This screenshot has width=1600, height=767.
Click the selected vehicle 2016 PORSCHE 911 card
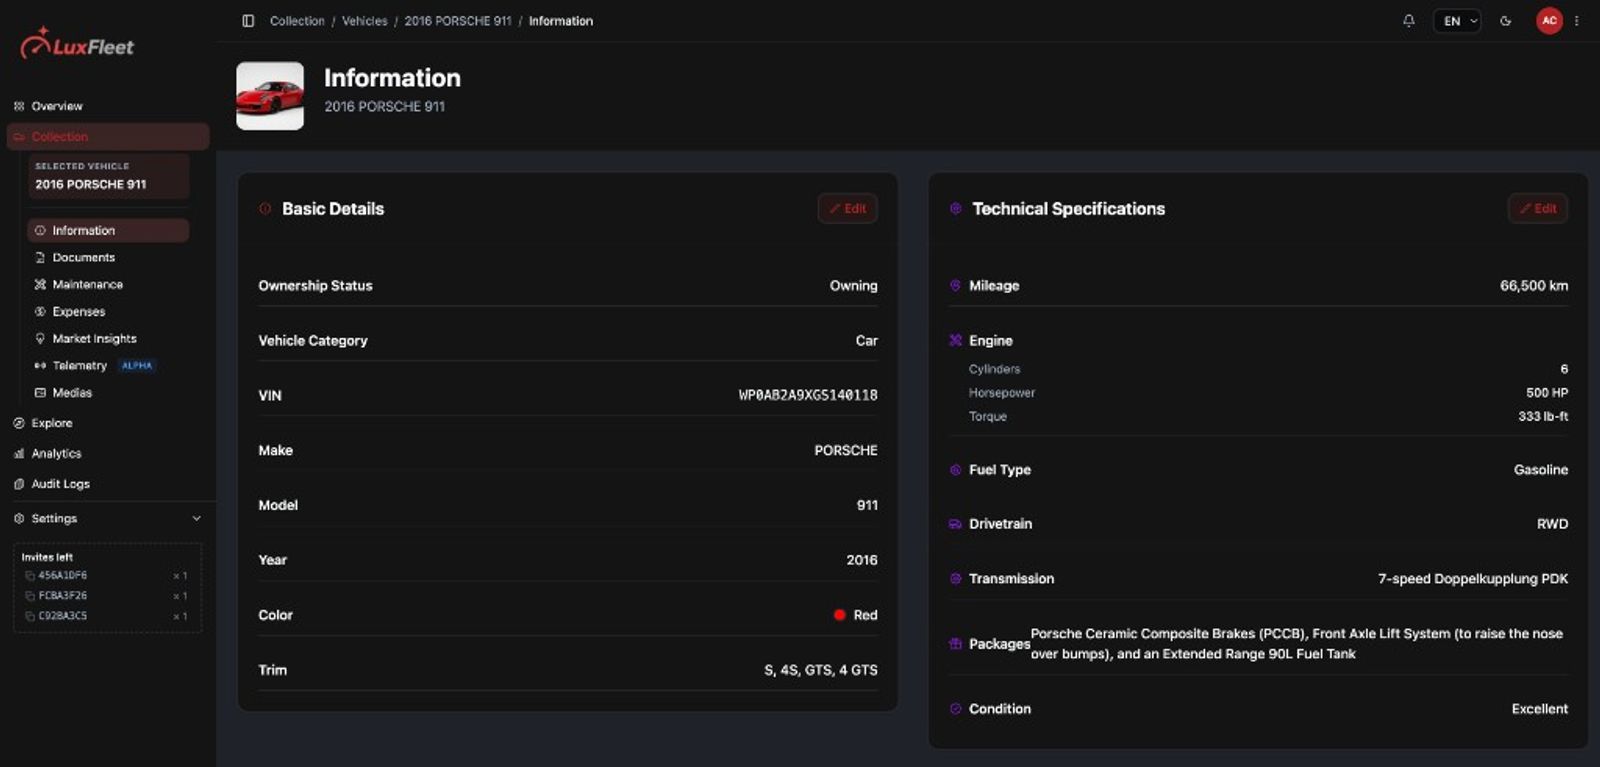coord(108,176)
